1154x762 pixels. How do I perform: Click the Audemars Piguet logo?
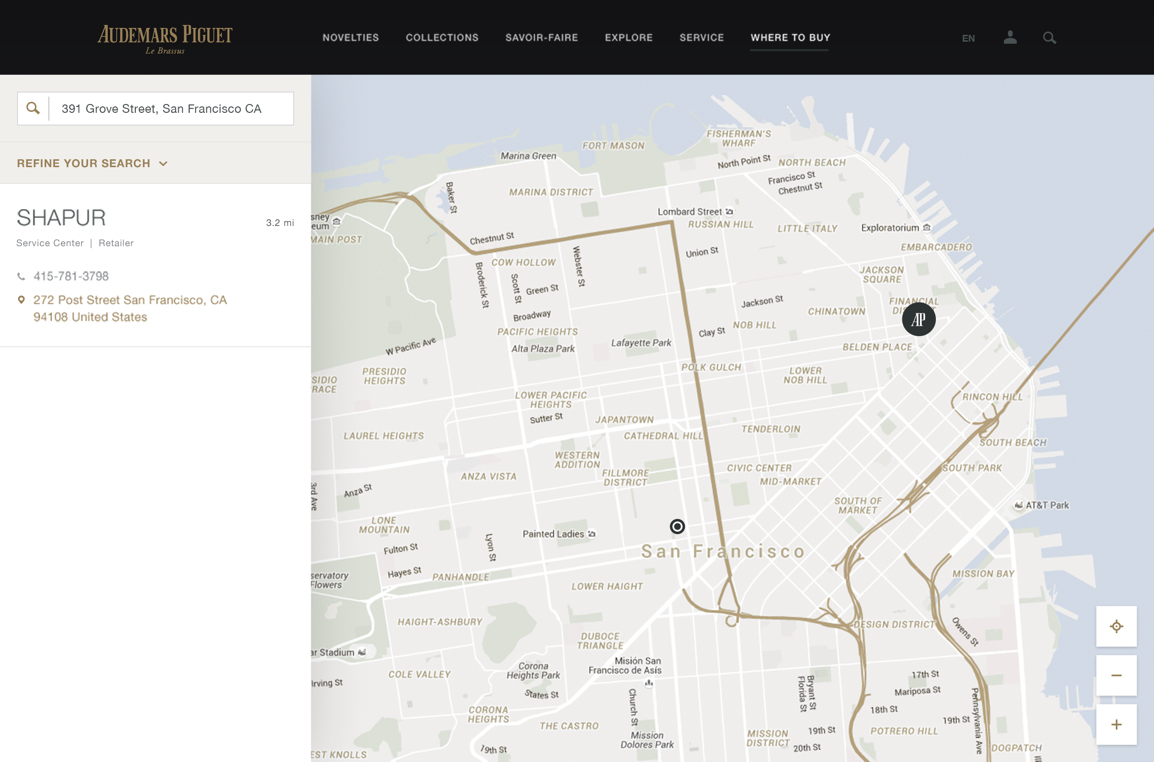point(165,38)
